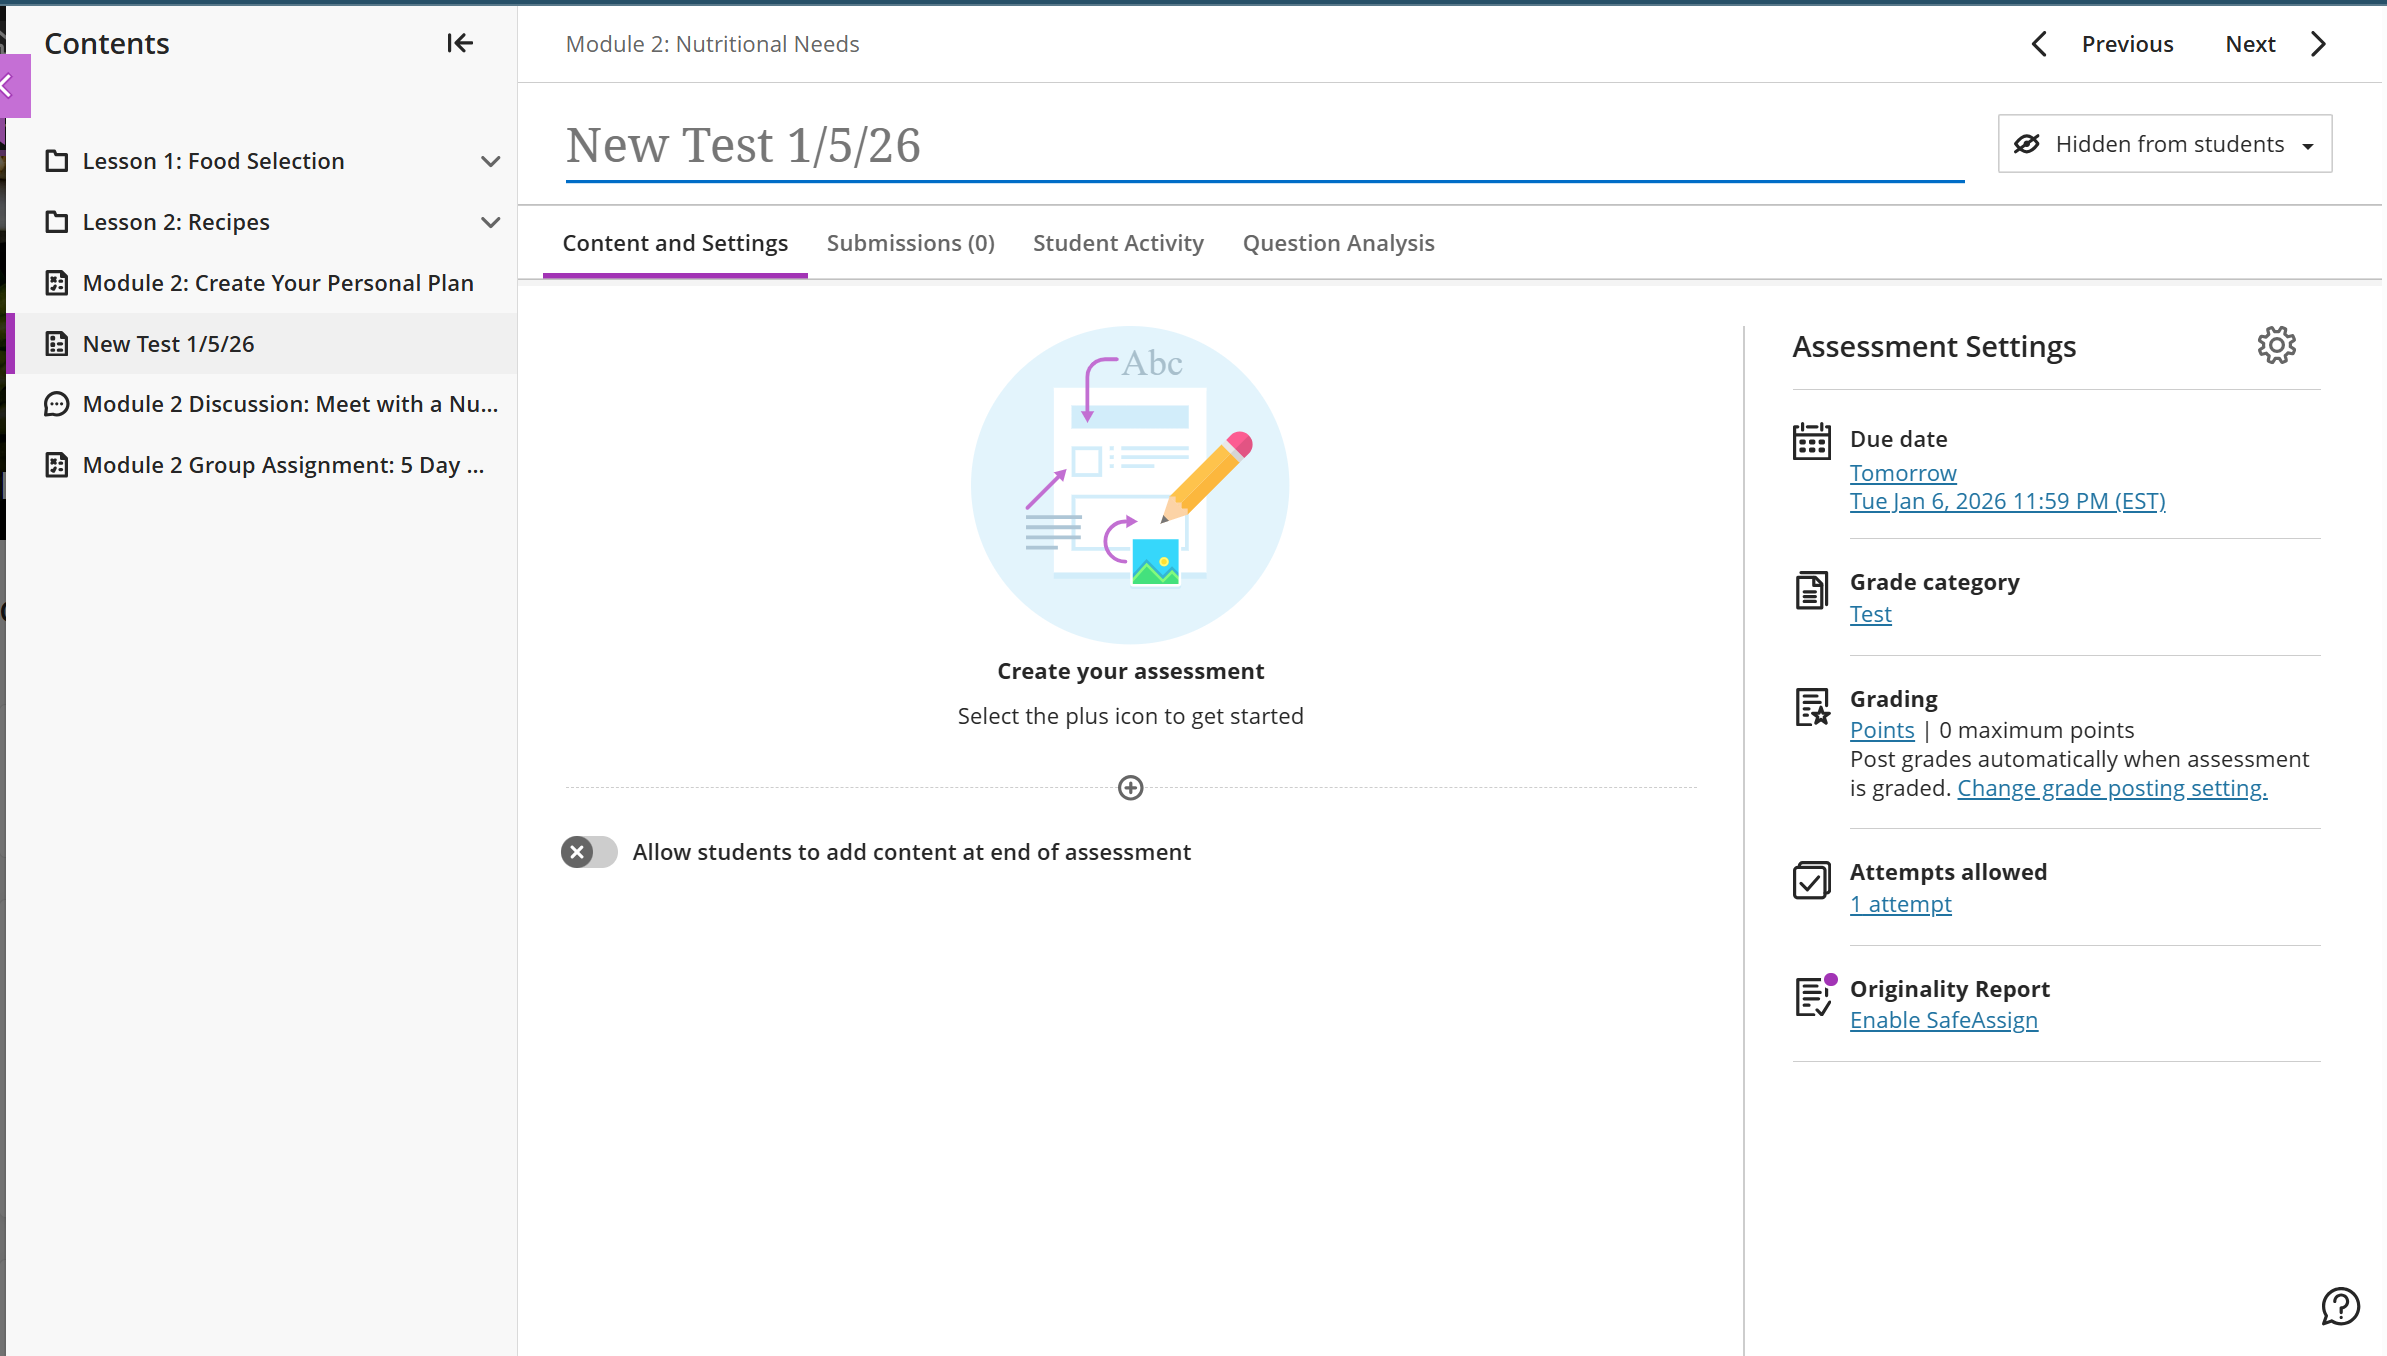
Task: Click the Assessment Settings heading
Action: pos(1934,347)
